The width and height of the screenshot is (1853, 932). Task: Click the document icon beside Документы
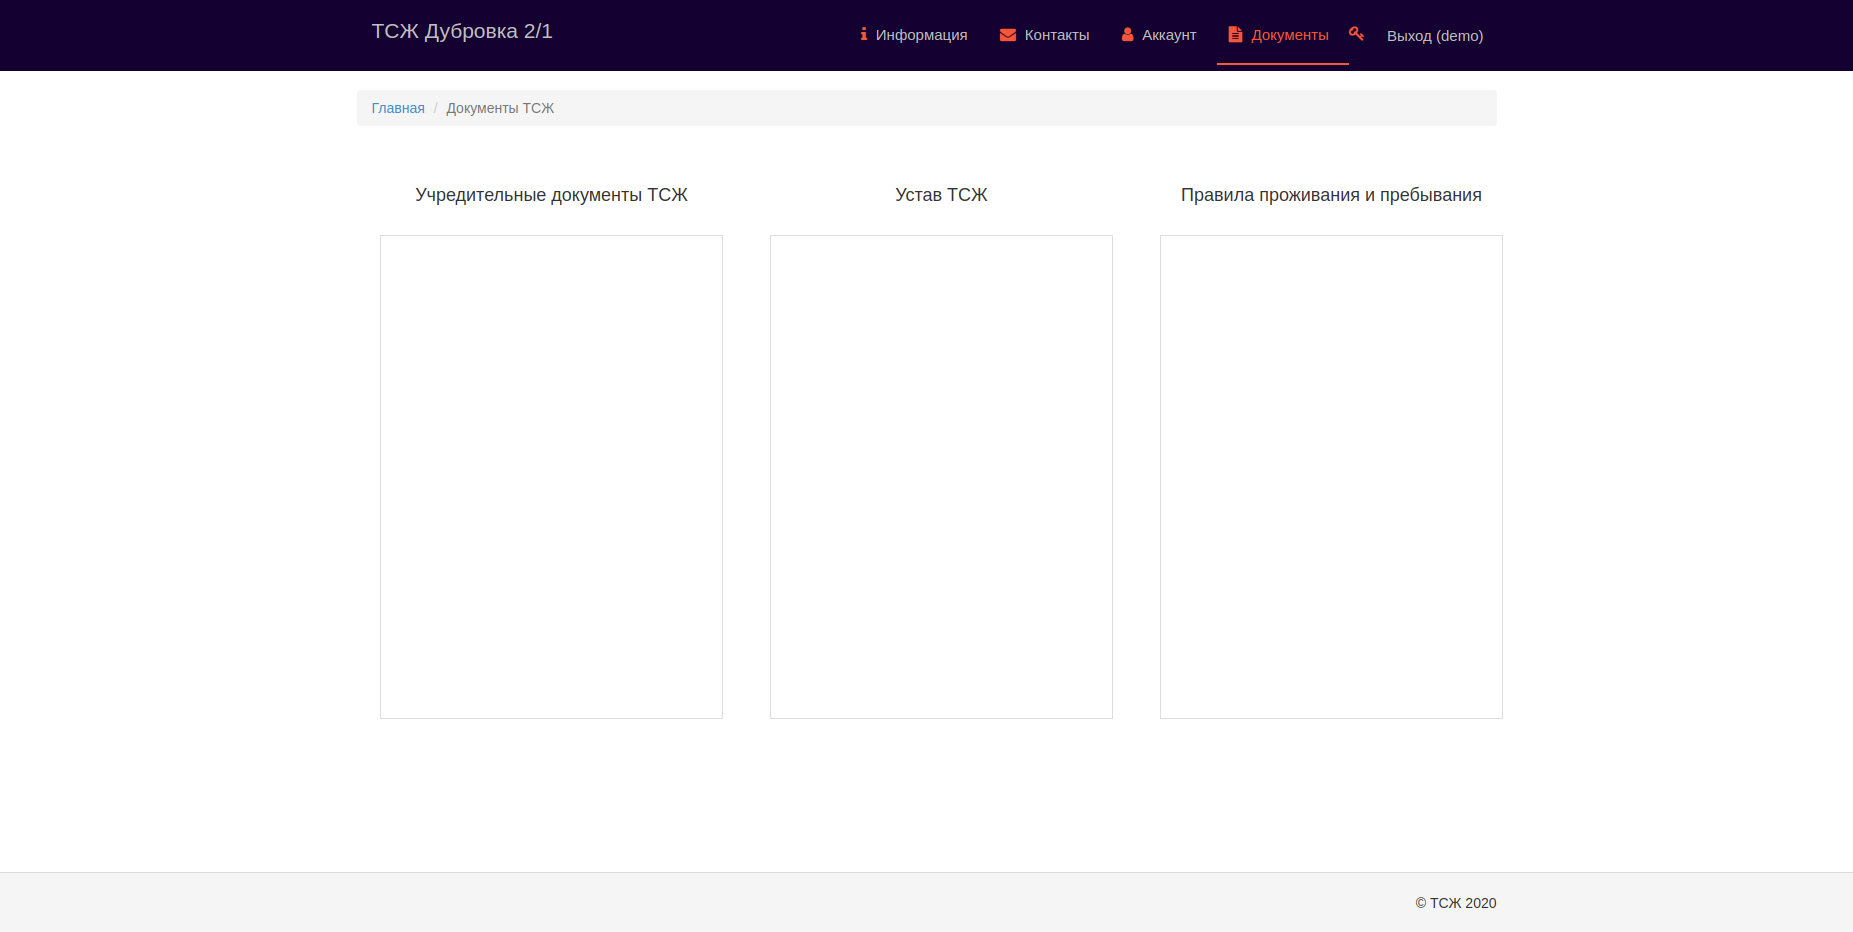tap(1235, 34)
